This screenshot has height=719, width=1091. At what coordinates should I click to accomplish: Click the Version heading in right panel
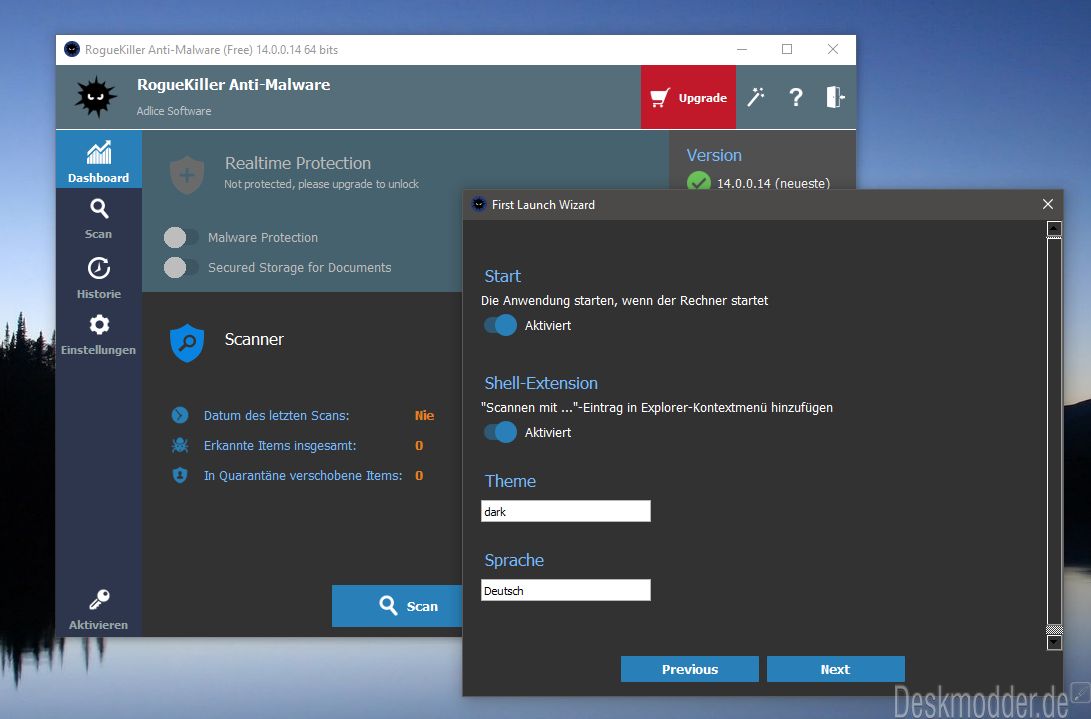(714, 155)
